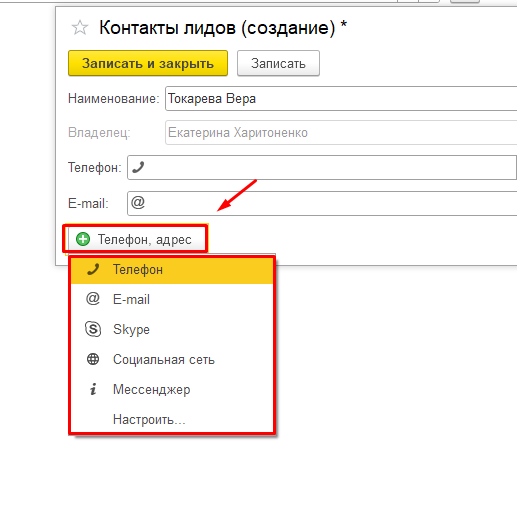Choose the Skype icon in dropdown list
Image resolution: width=517 pixels, height=505 pixels.
pyautogui.click(x=93, y=329)
